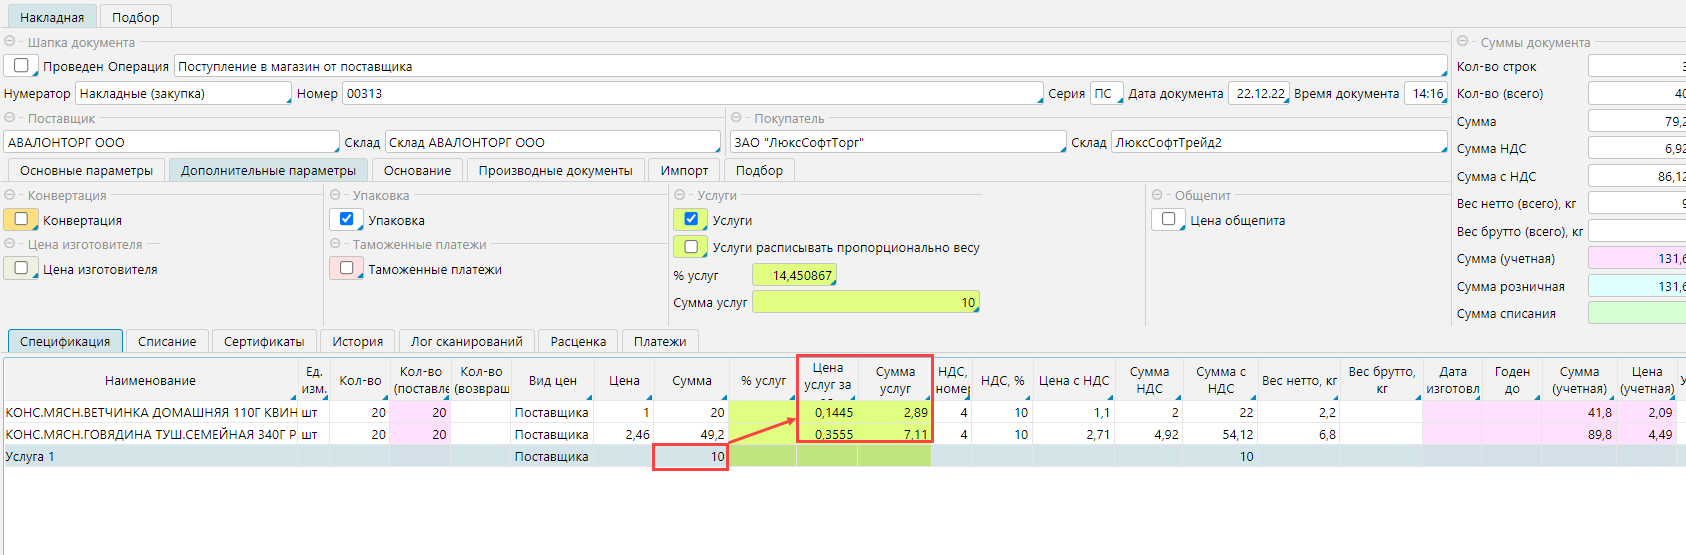Open the Производные документы tab
Image resolution: width=1686 pixels, height=555 pixels.
coord(555,171)
